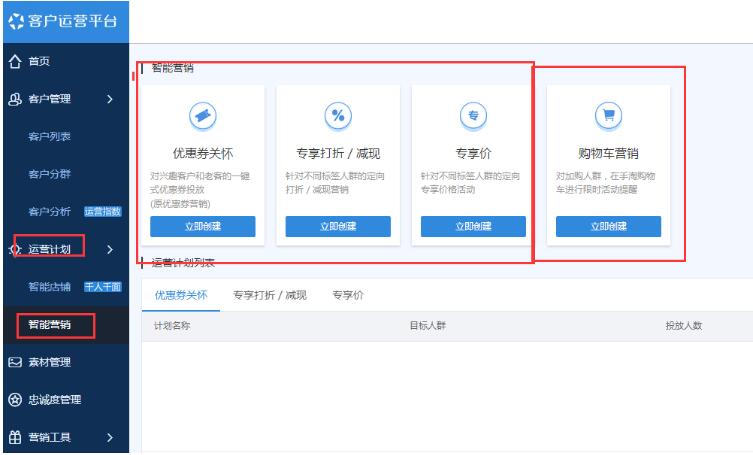Click the coupon ticket icon above 优惠券关怀
The height and width of the screenshot is (455, 753).
coord(203,116)
